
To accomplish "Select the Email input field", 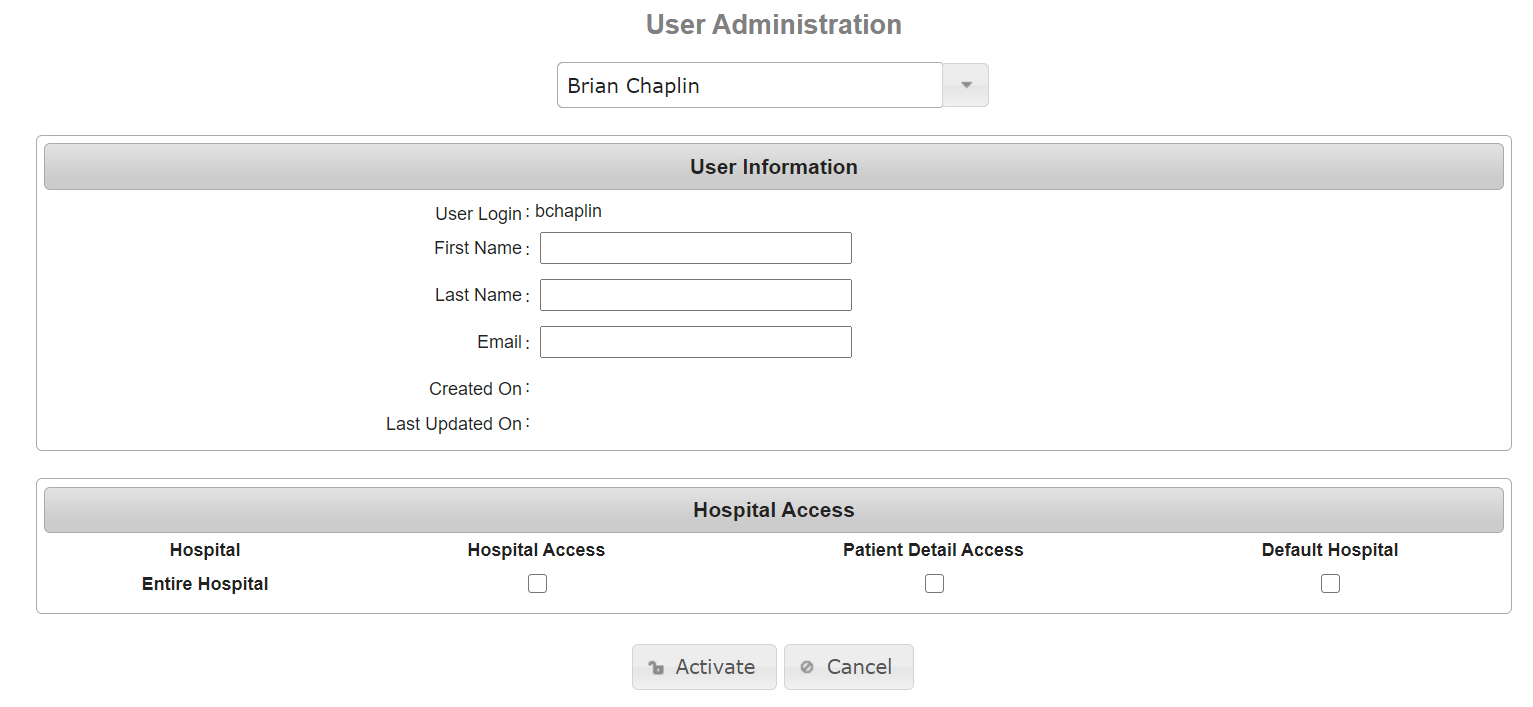I will [696, 342].
